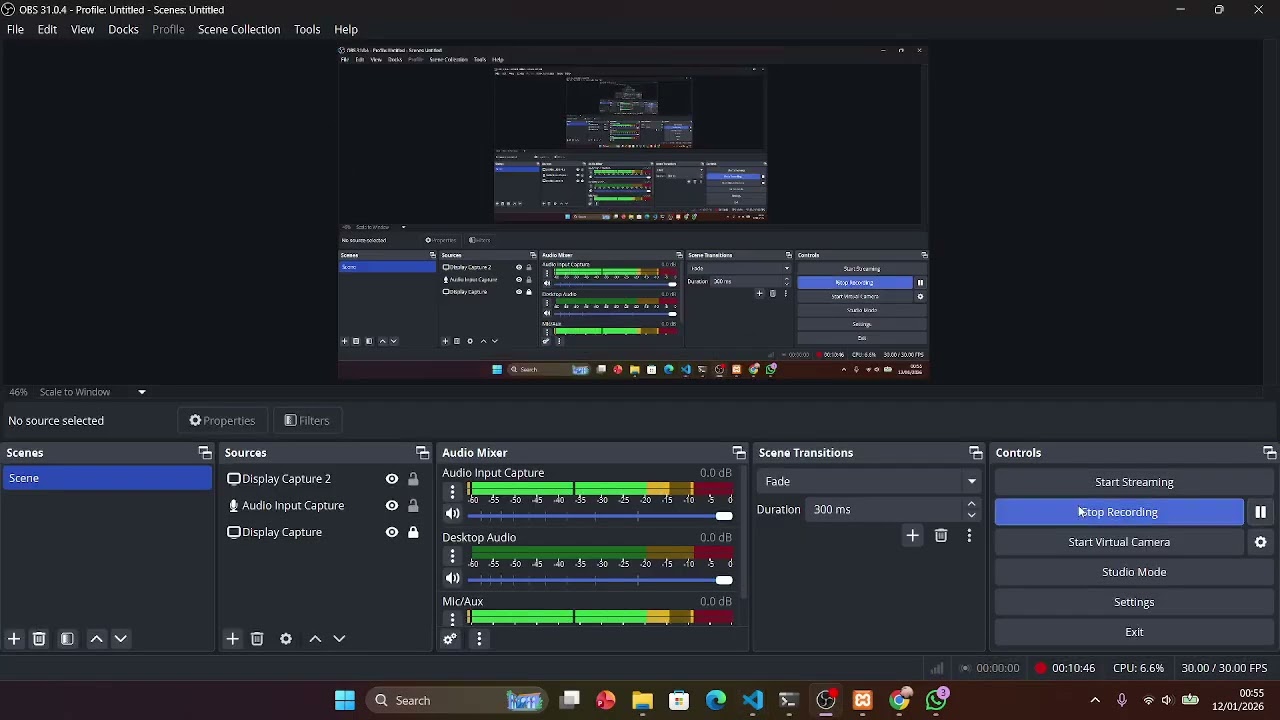The image size is (1280, 720).
Task: Pop out the Audio Mixer dock
Action: click(739, 453)
